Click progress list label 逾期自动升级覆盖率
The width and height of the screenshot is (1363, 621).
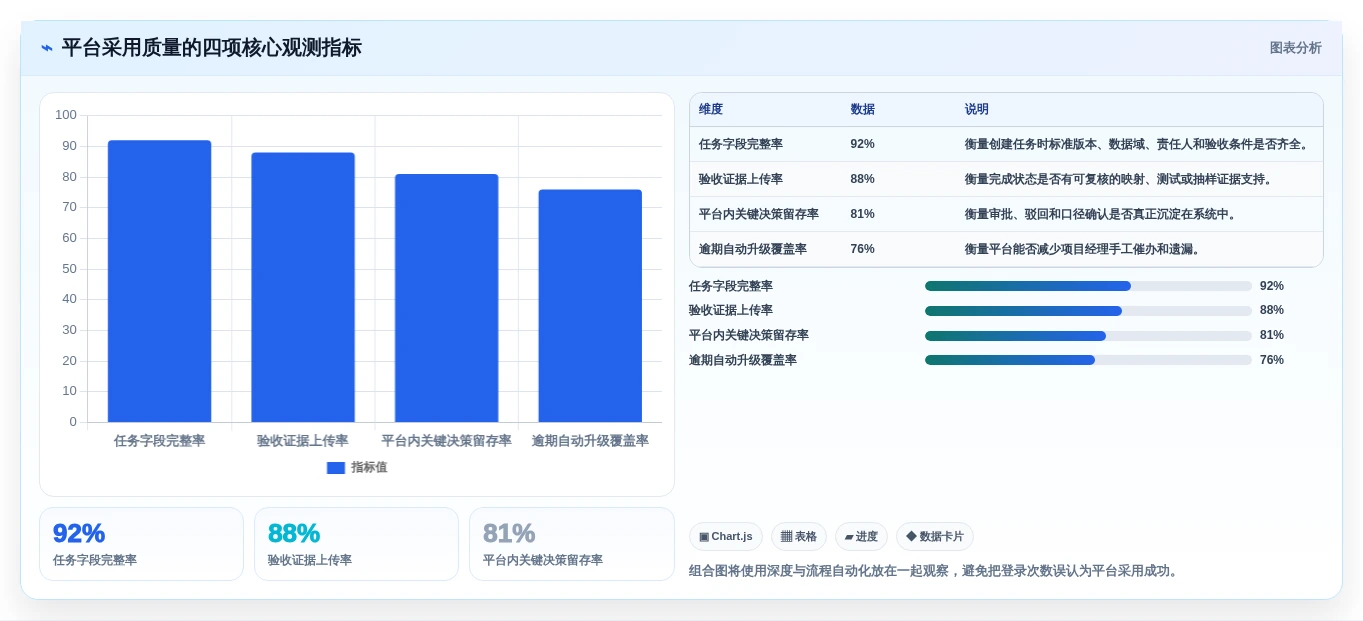[743, 360]
